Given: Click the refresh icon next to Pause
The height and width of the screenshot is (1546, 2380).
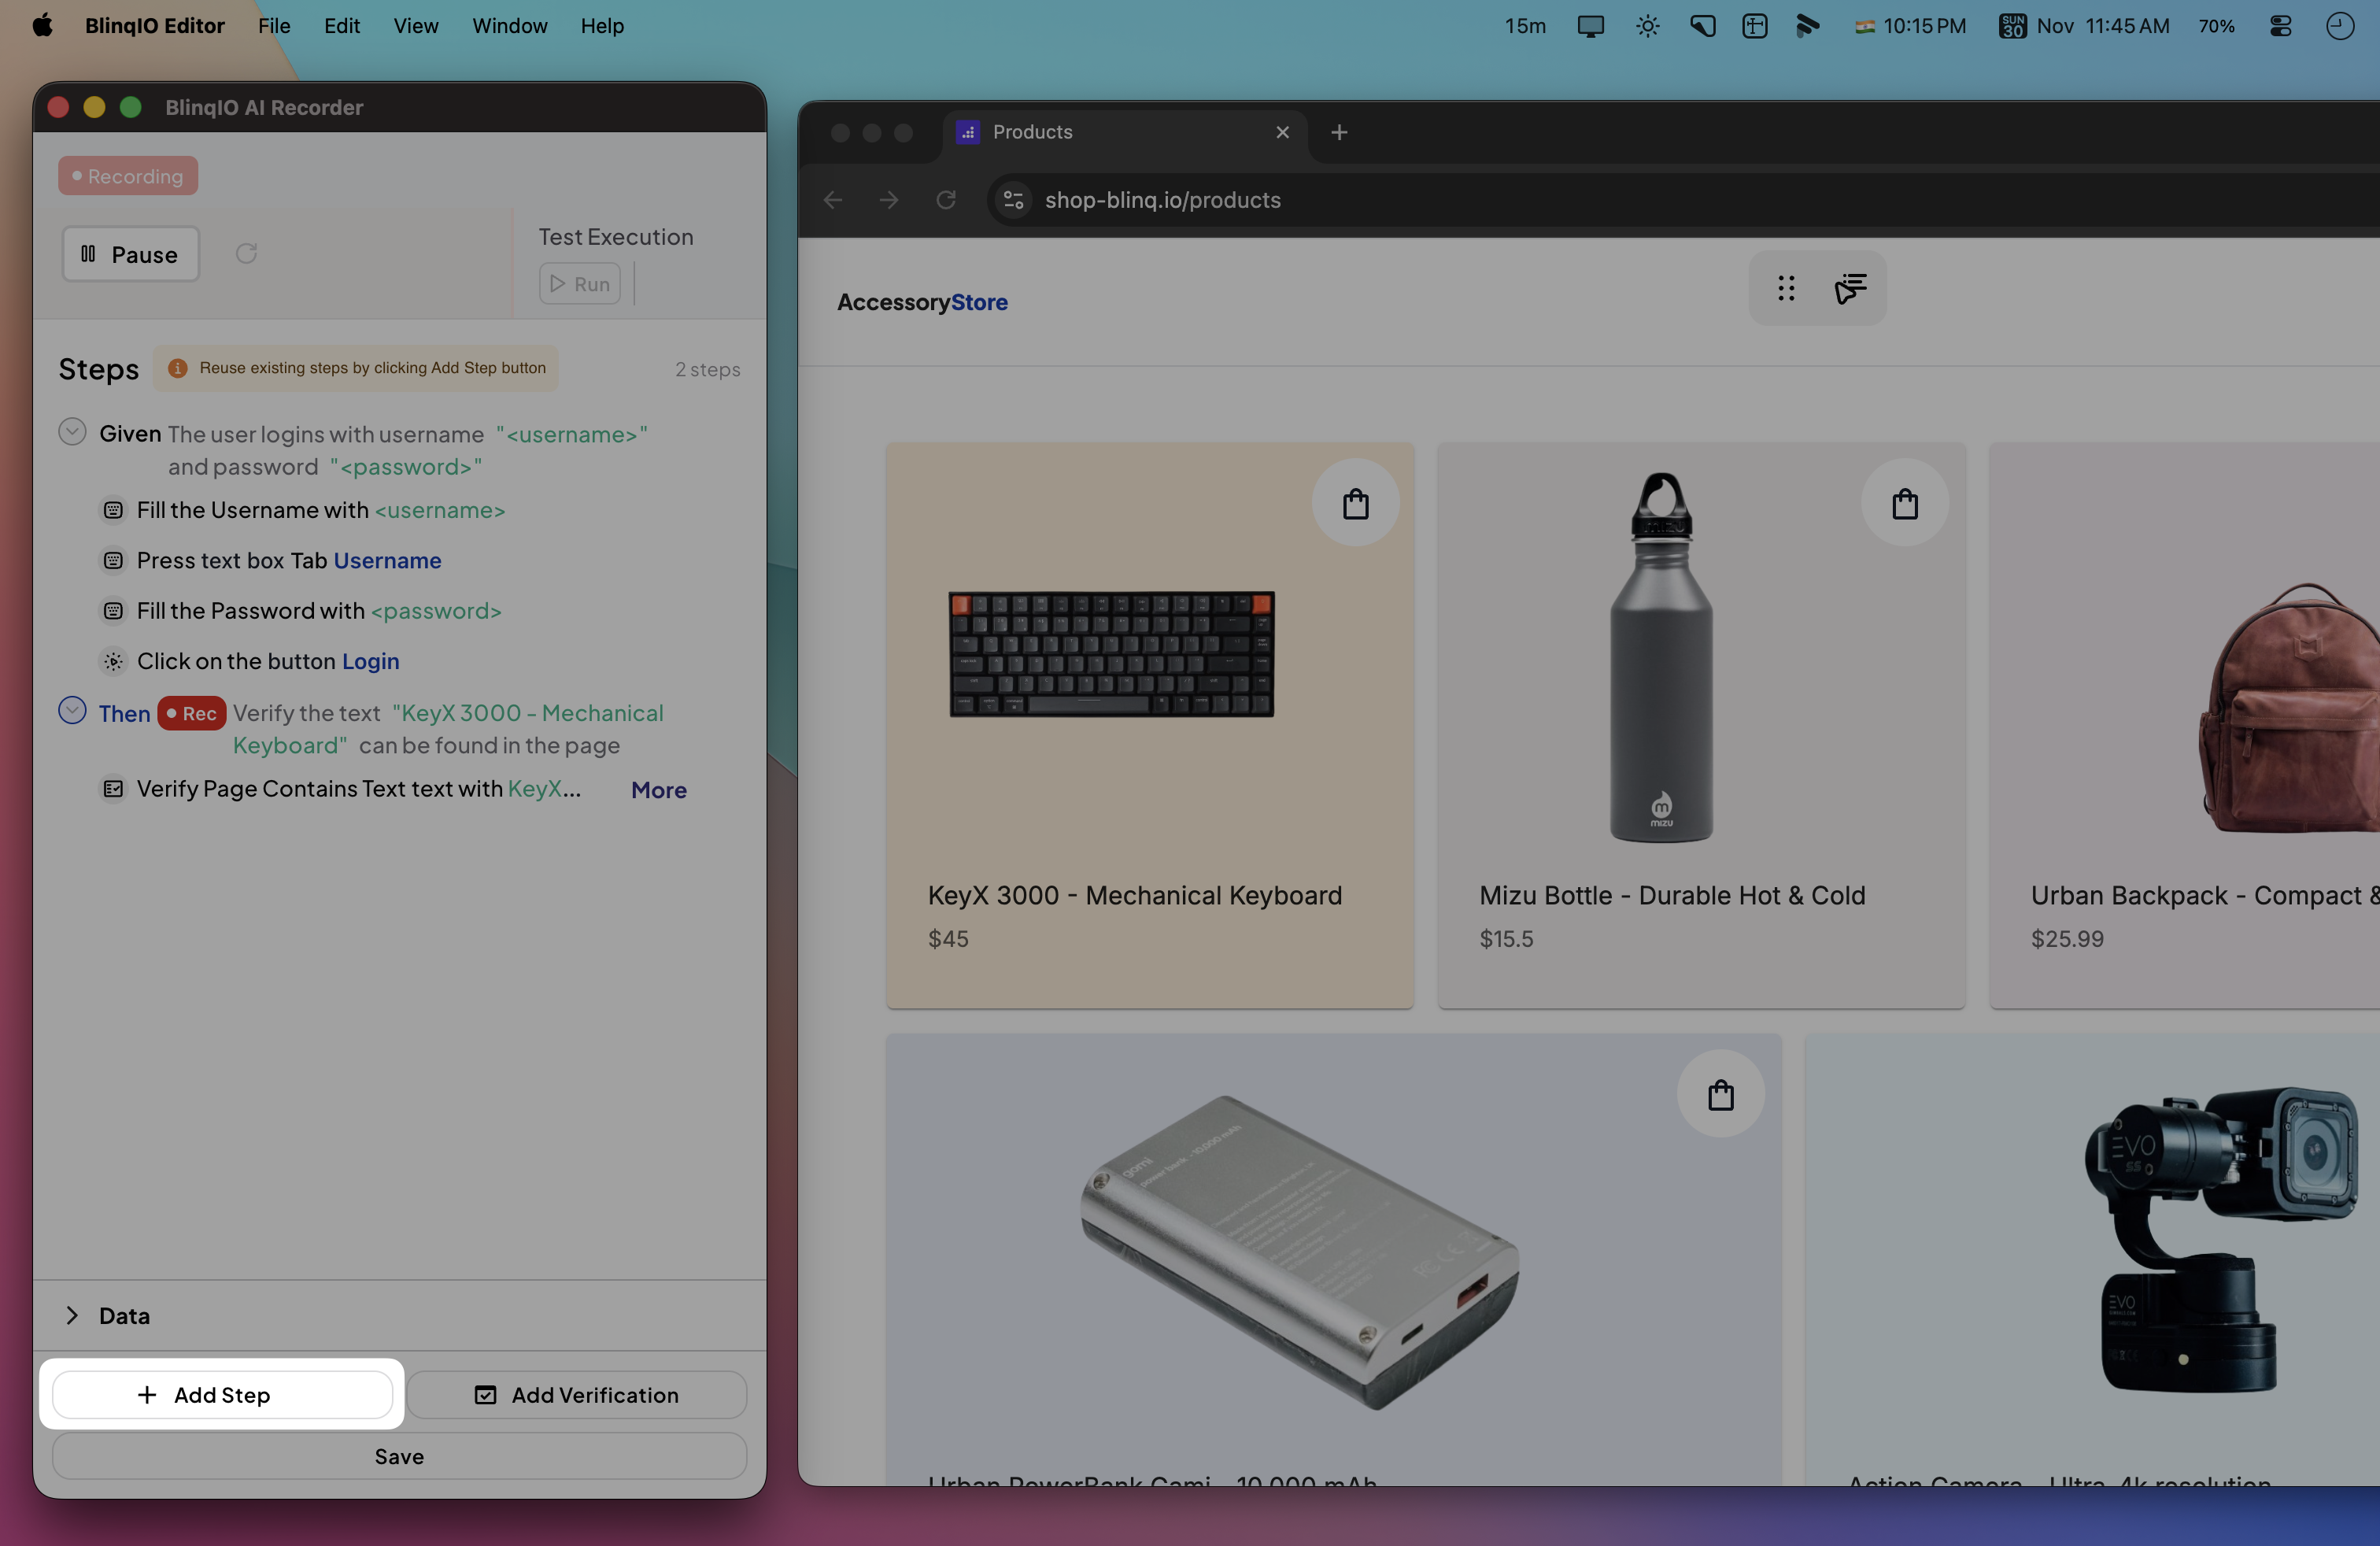Looking at the screenshot, I should [x=246, y=254].
